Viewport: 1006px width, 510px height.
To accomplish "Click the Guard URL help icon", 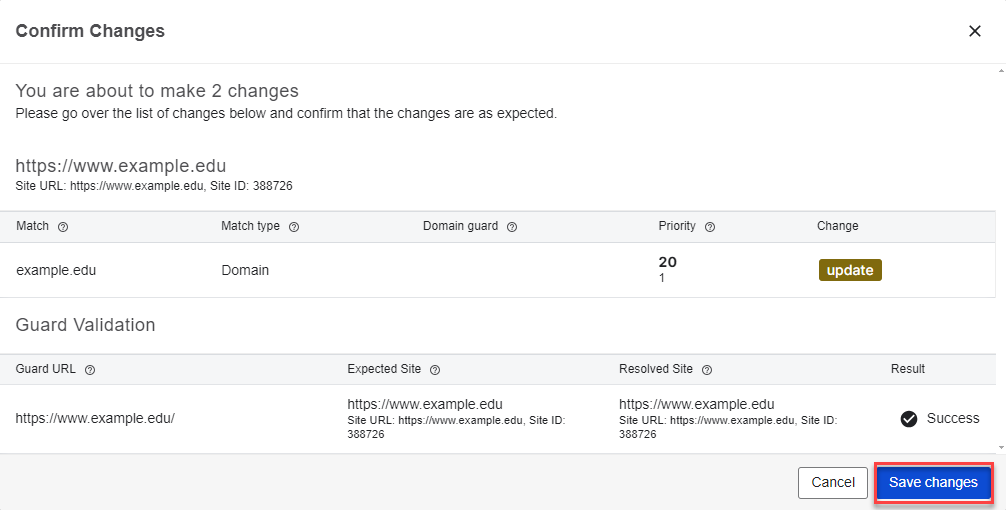I will click(90, 370).
